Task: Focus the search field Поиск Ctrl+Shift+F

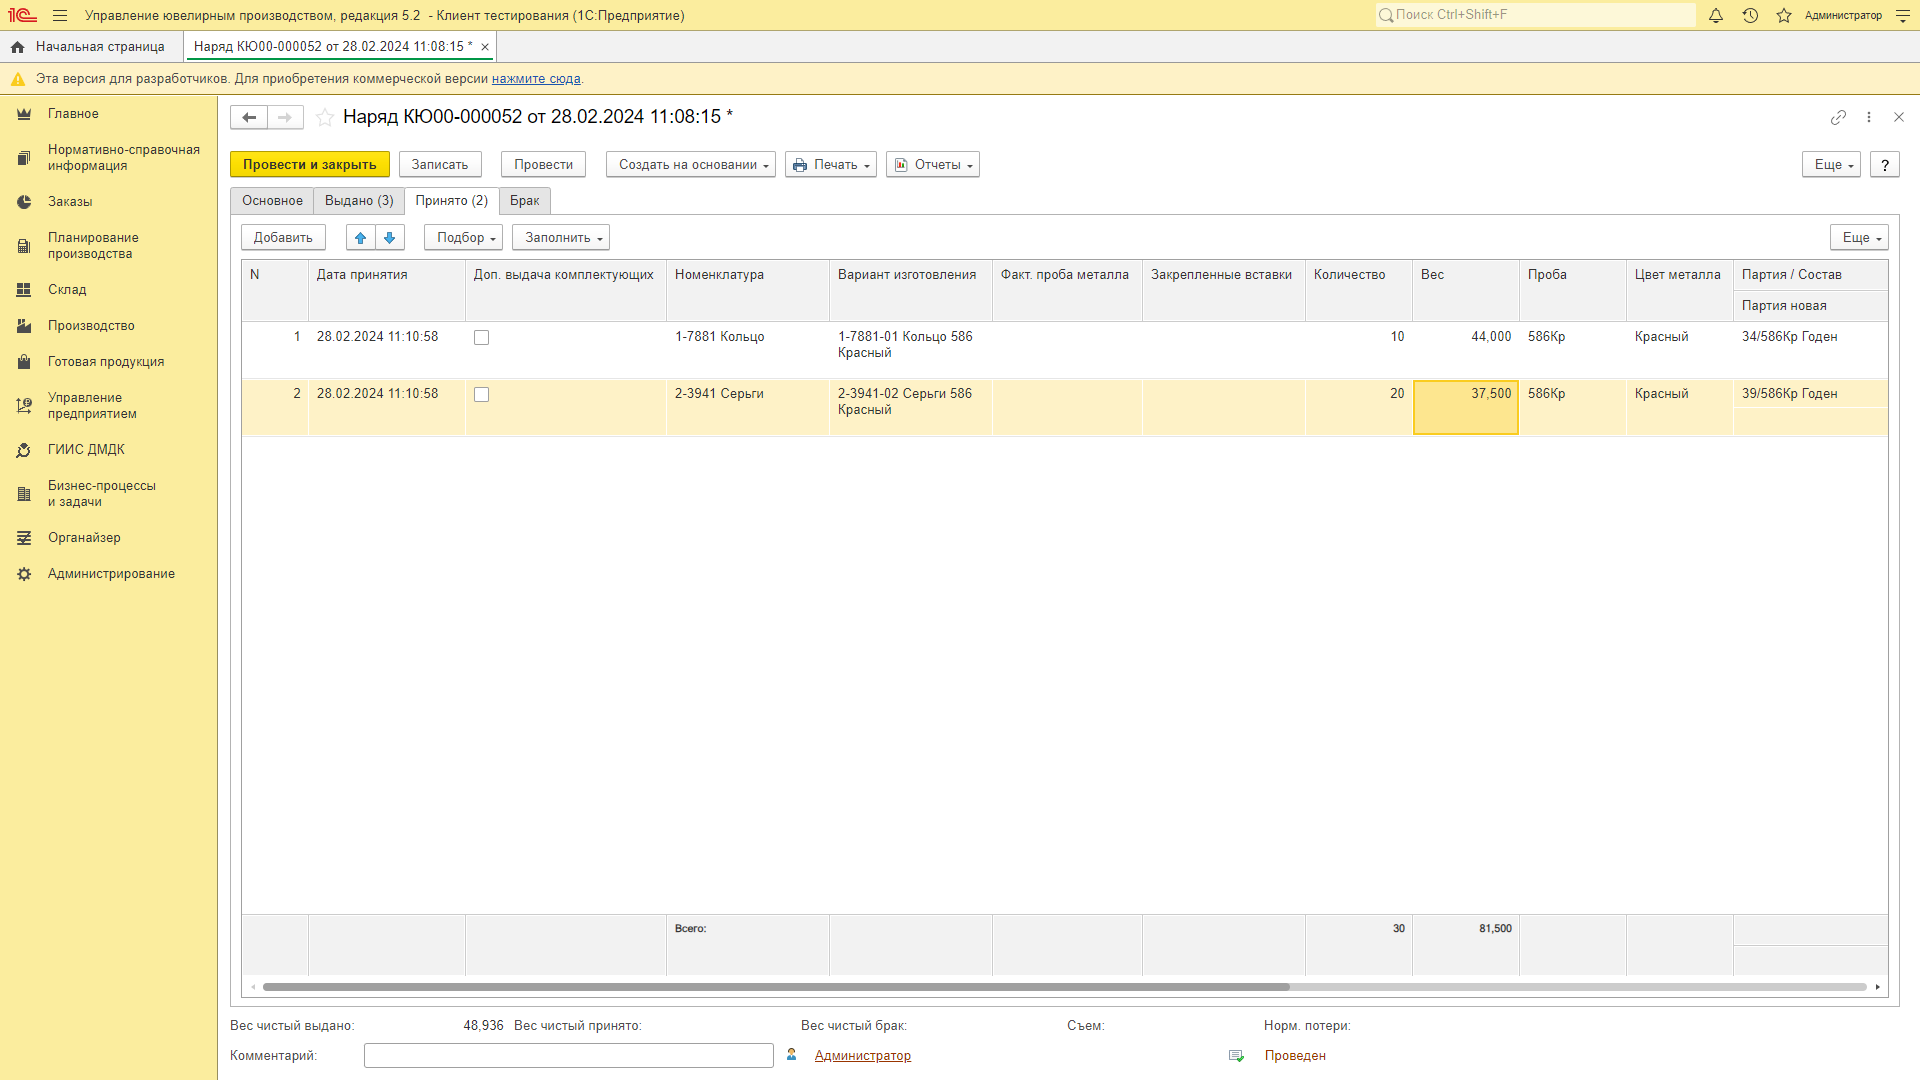Action: 1535,15
